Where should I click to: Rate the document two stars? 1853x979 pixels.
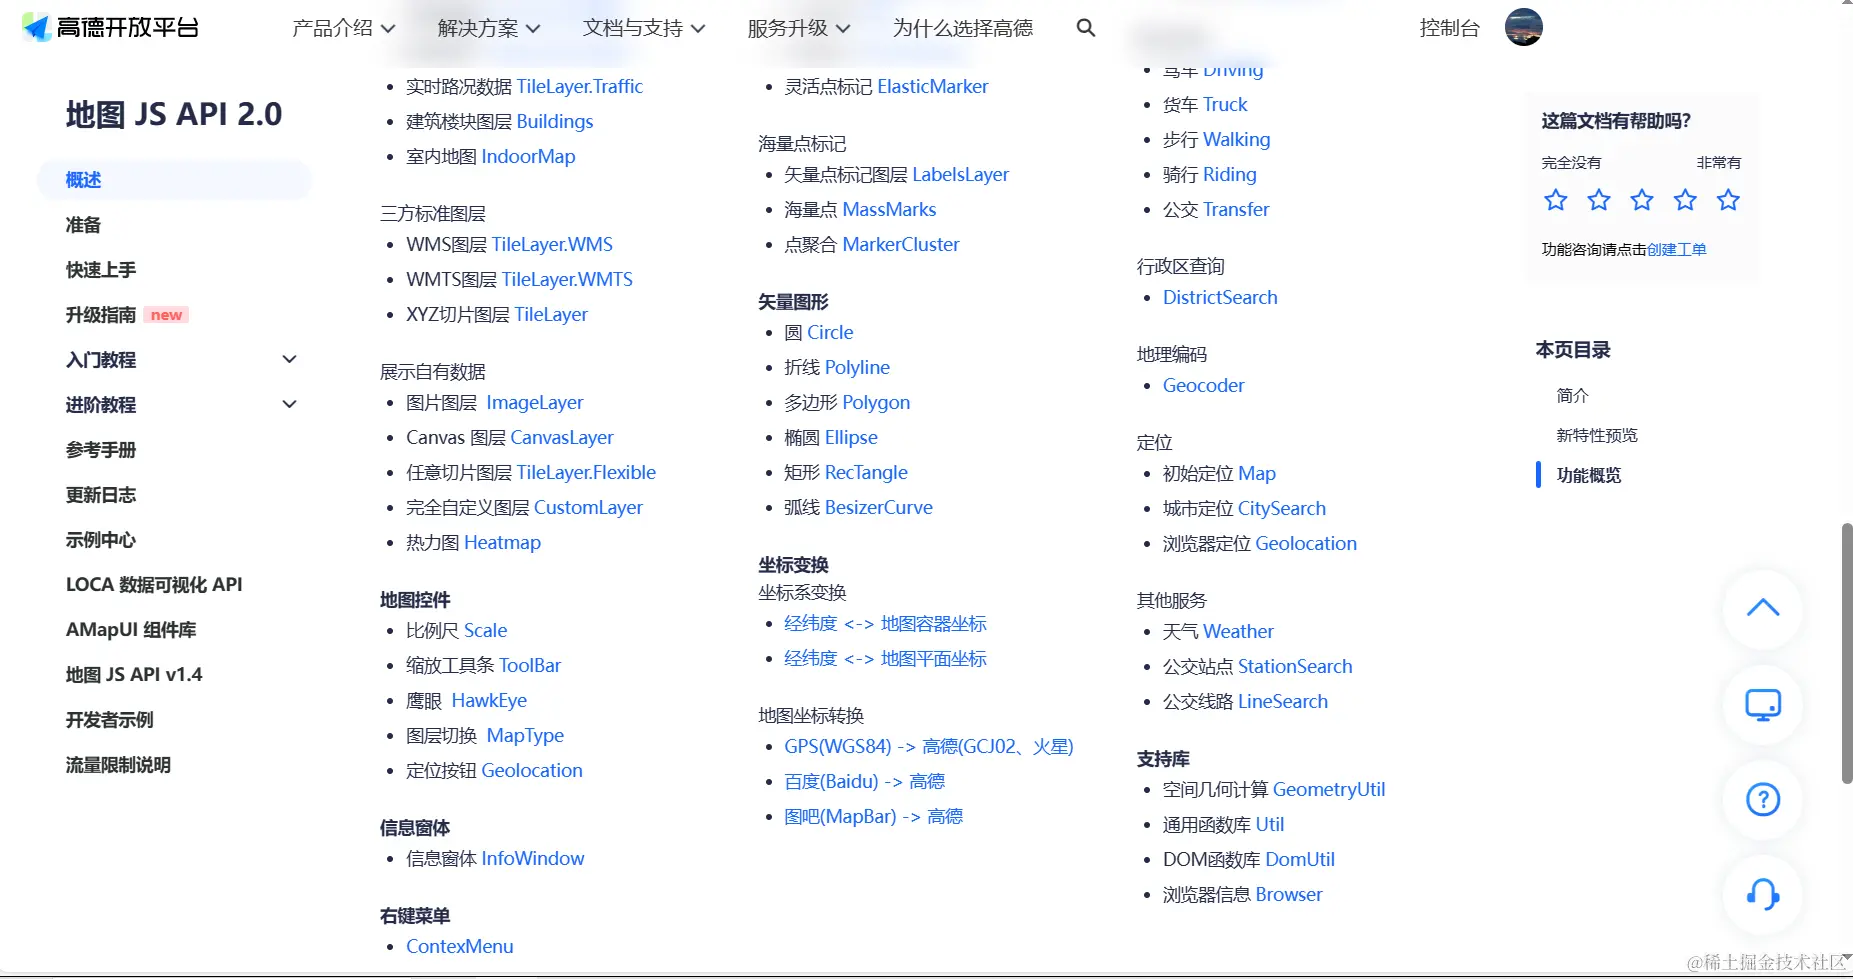point(1599,200)
